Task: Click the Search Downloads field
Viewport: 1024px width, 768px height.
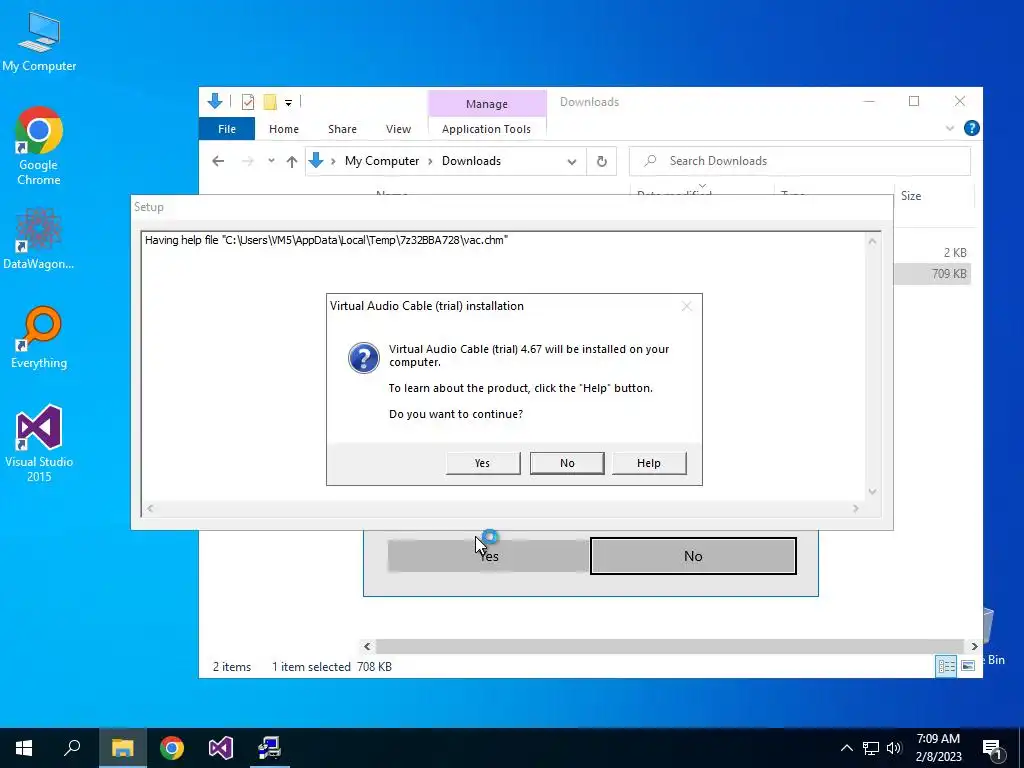Action: click(x=799, y=161)
